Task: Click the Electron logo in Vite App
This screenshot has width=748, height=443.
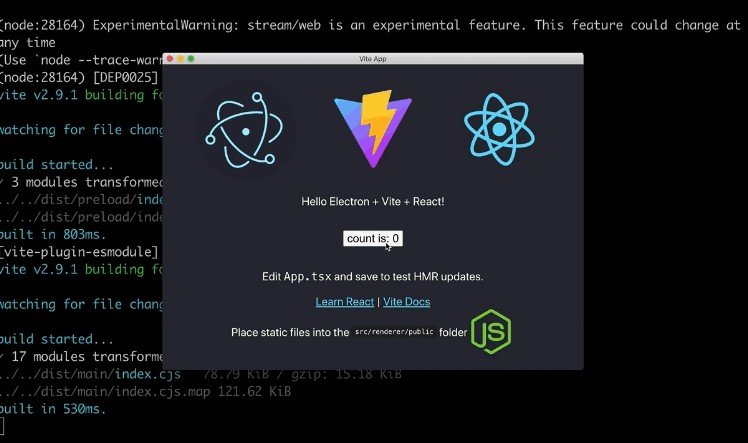Action: click(x=244, y=130)
